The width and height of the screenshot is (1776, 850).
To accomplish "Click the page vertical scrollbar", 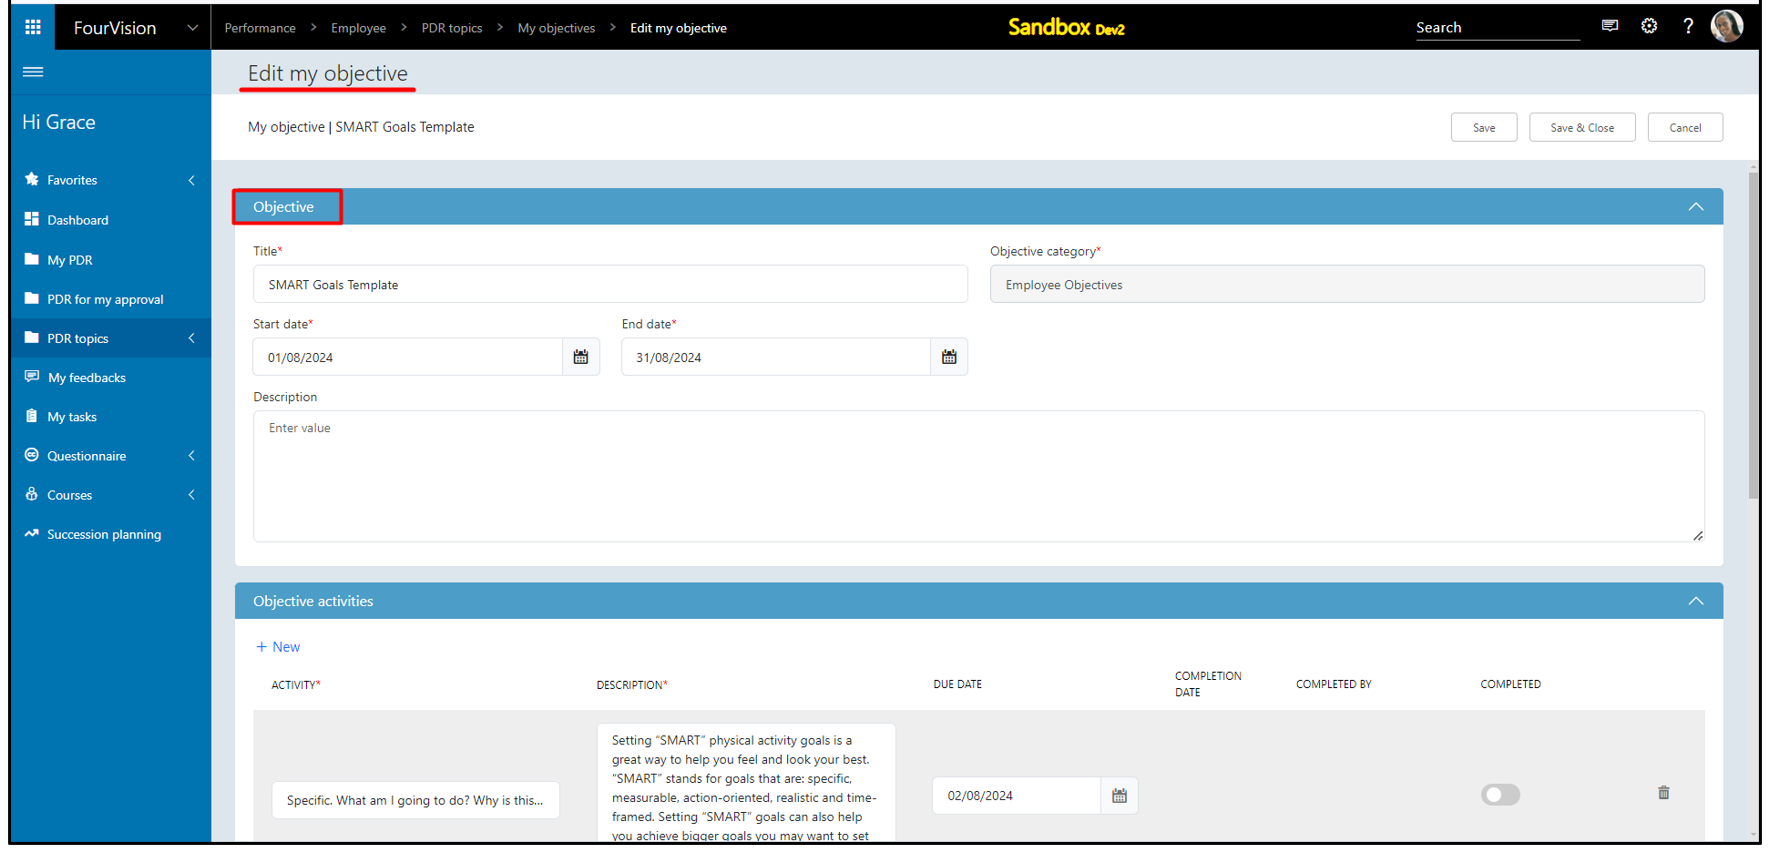I will pyautogui.click(x=1754, y=335).
